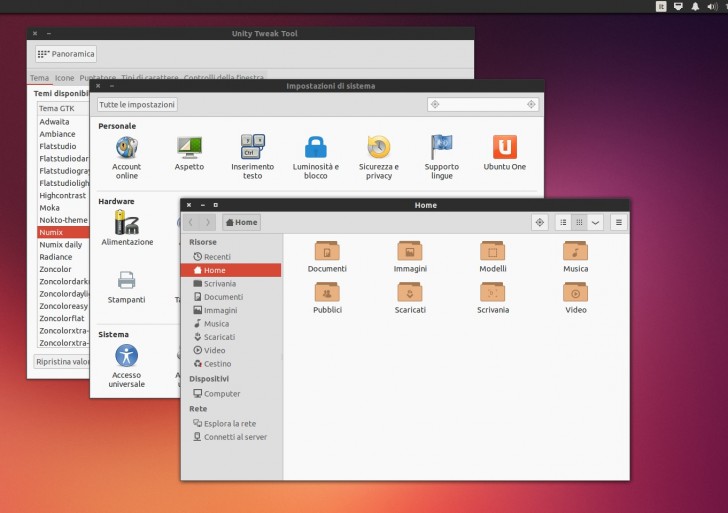728x513 pixels.
Task: Open the Scaricati folder icon
Action: [409, 293]
